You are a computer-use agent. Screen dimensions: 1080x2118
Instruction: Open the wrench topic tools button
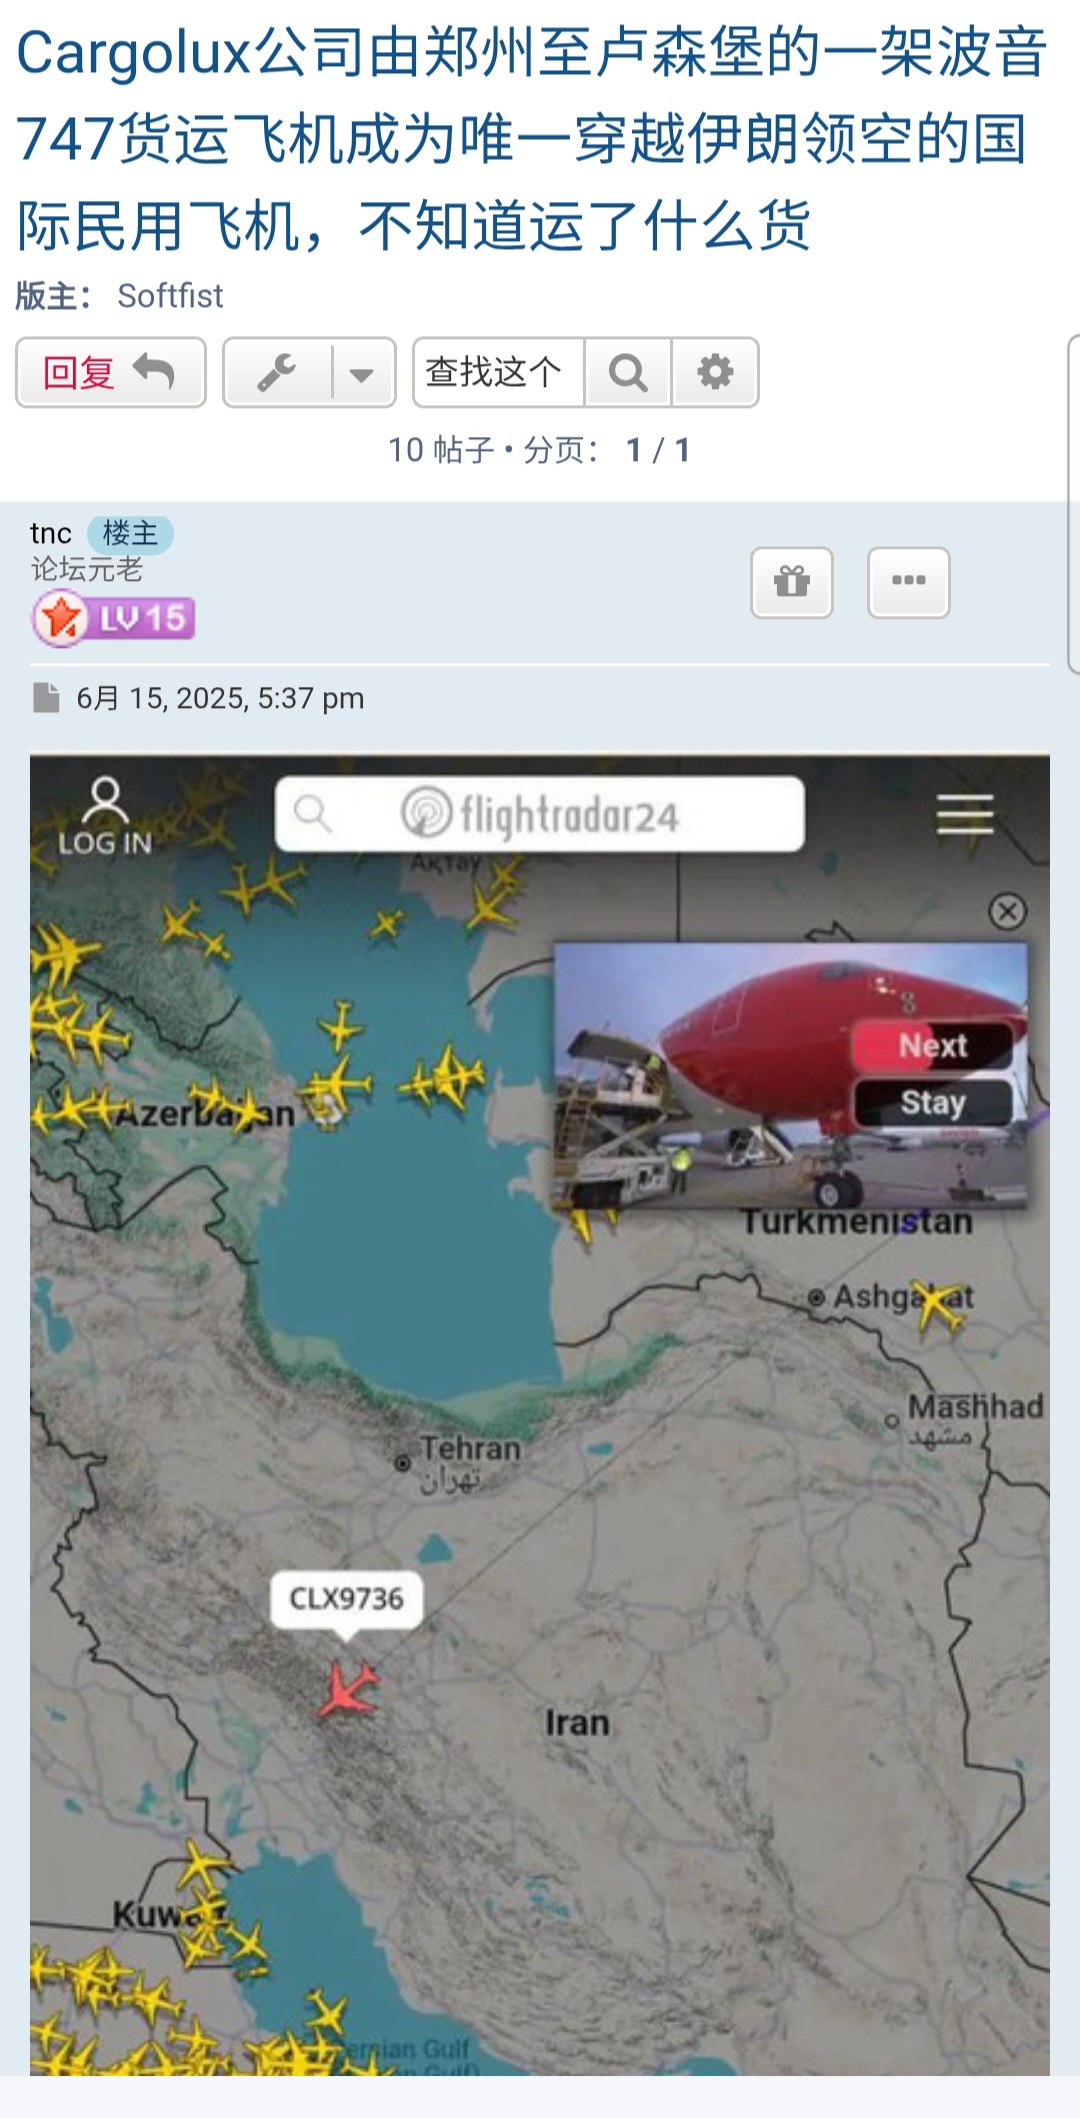277,373
